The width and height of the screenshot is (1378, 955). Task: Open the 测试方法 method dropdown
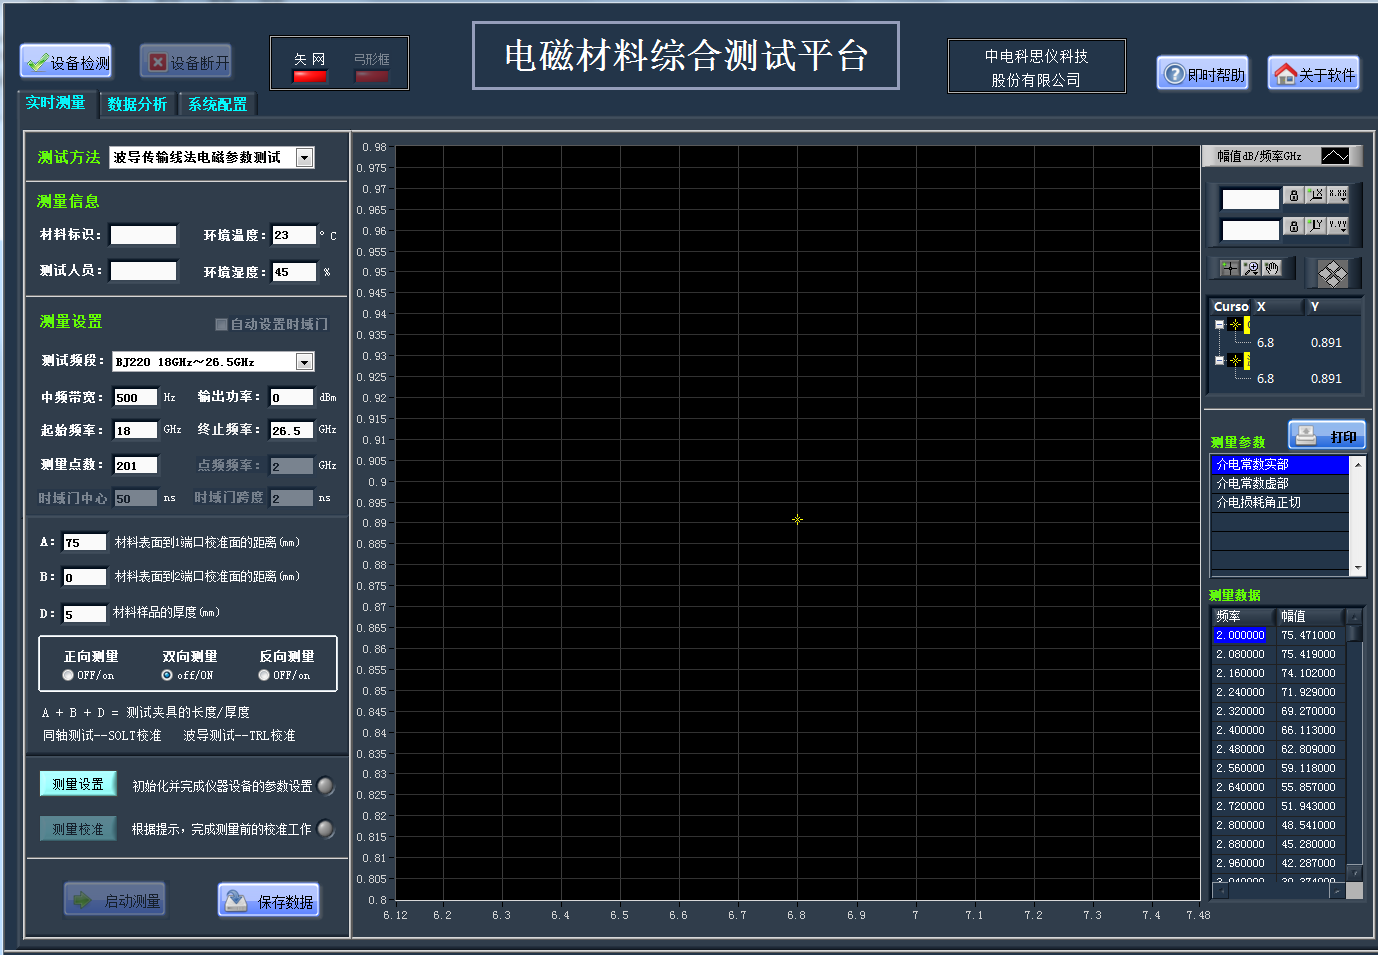(305, 158)
